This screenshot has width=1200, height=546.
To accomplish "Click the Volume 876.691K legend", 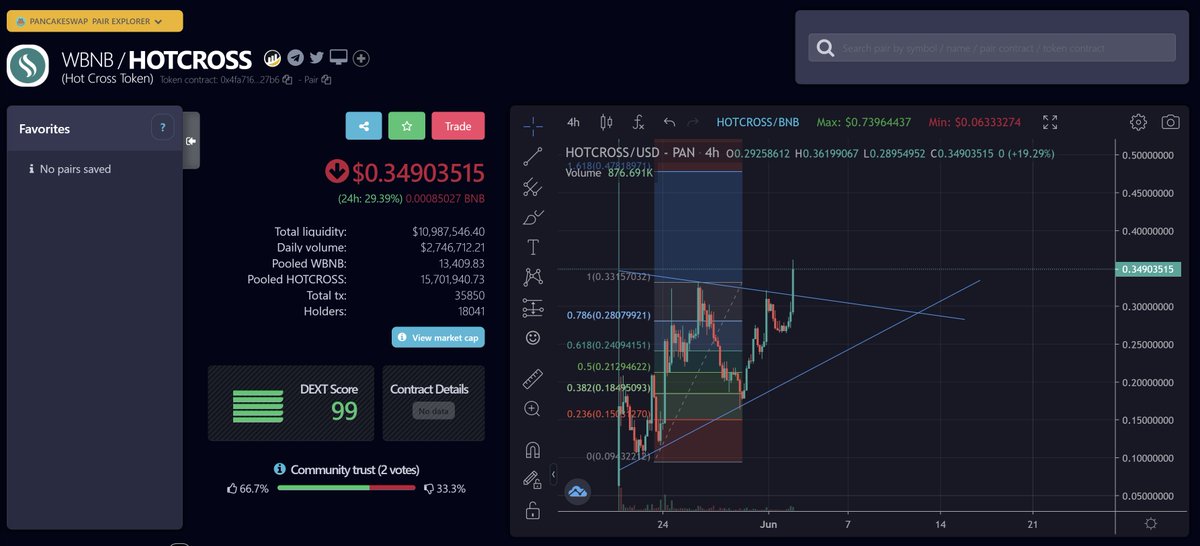I will click(x=609, y=172).
